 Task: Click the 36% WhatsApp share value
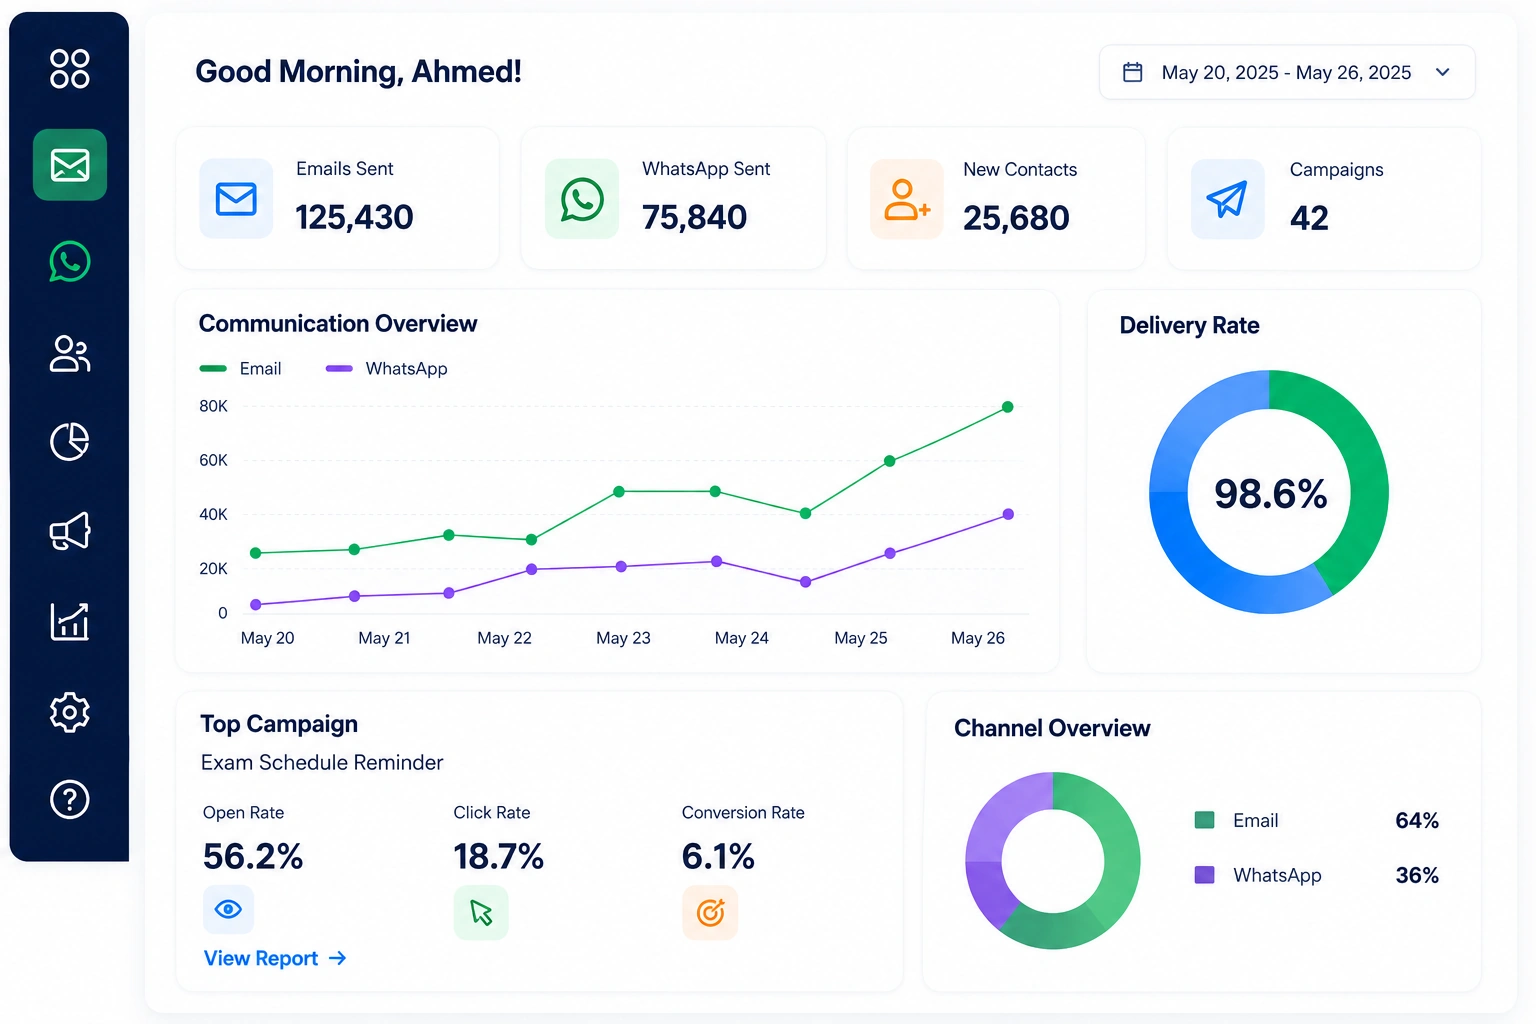click(1417, 875)
